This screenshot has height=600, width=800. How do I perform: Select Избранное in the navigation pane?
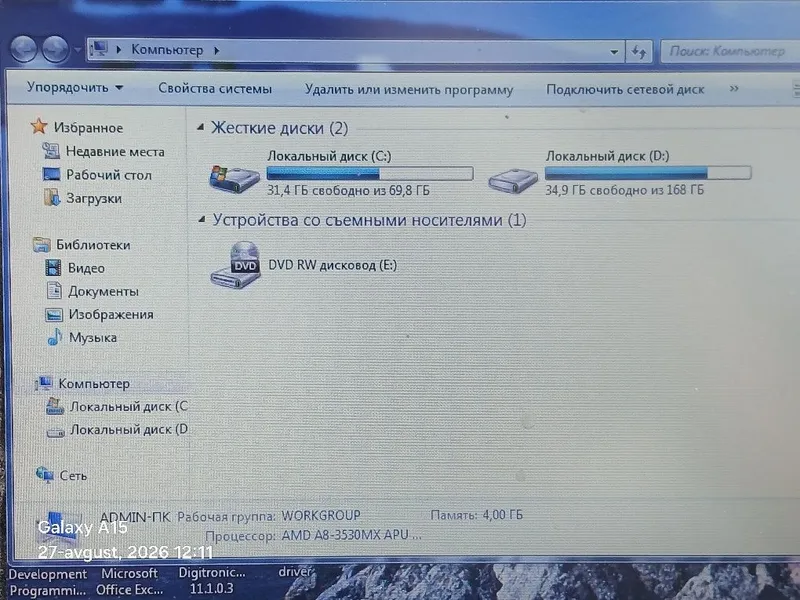[x=88, y=128]
